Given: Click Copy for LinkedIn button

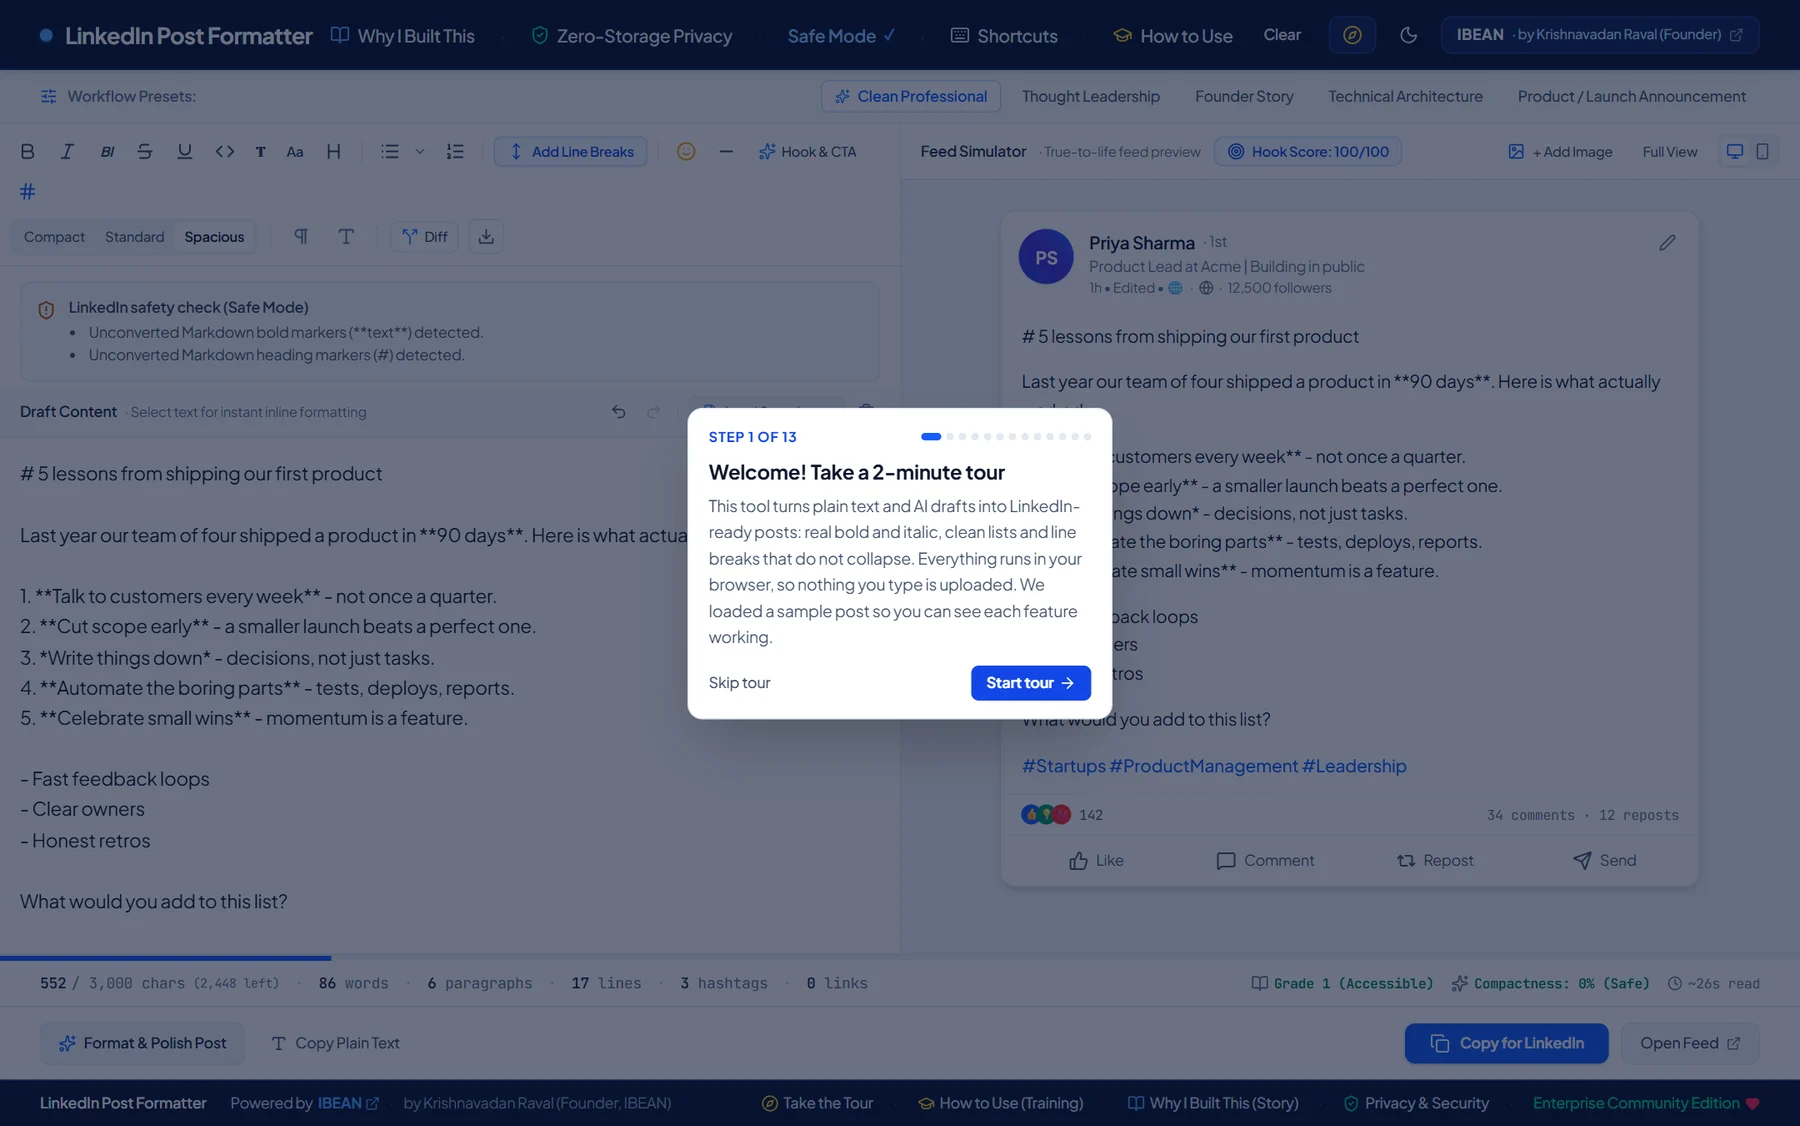Looking at the screenshot, I should [1506, 1043].
